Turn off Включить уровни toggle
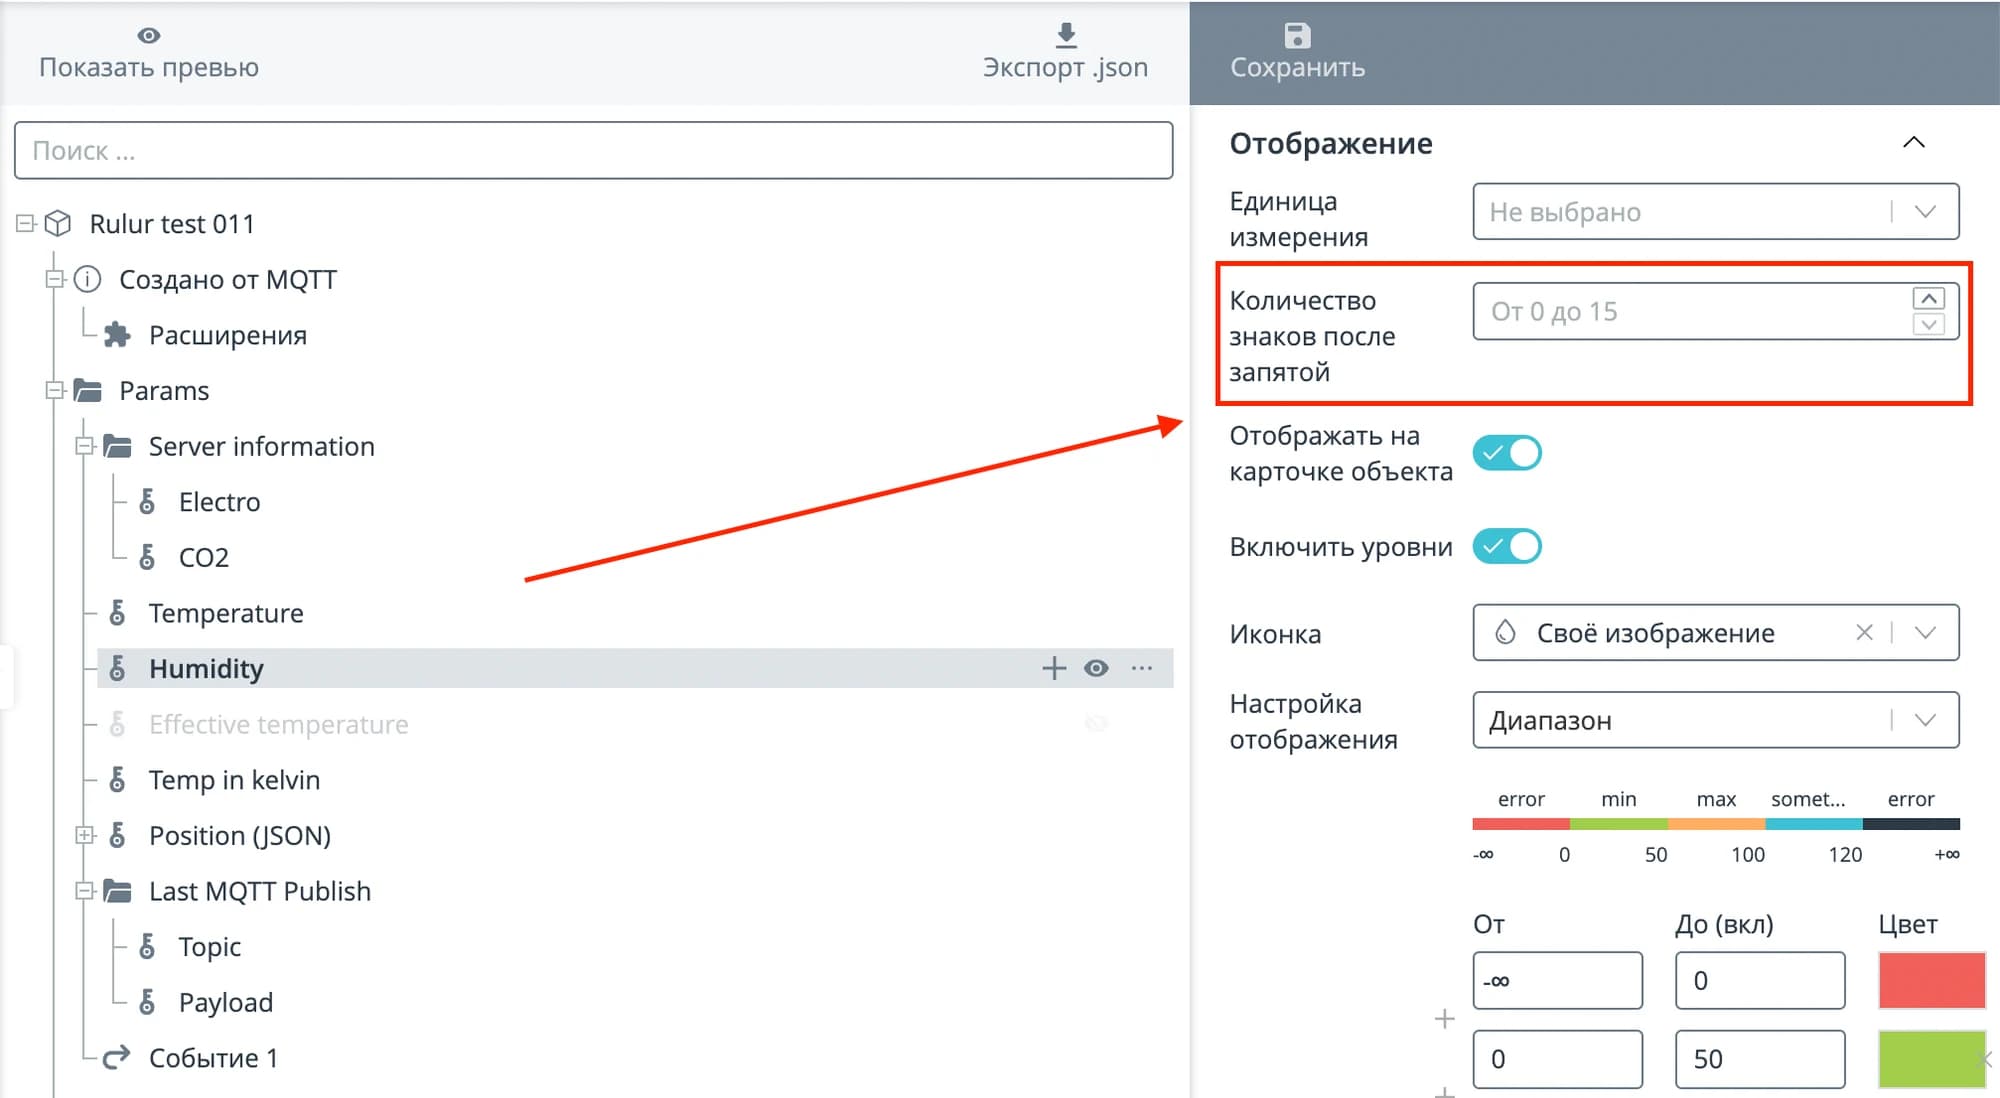Viewport: 2000px width, 1098px height. coord(1507,546)
